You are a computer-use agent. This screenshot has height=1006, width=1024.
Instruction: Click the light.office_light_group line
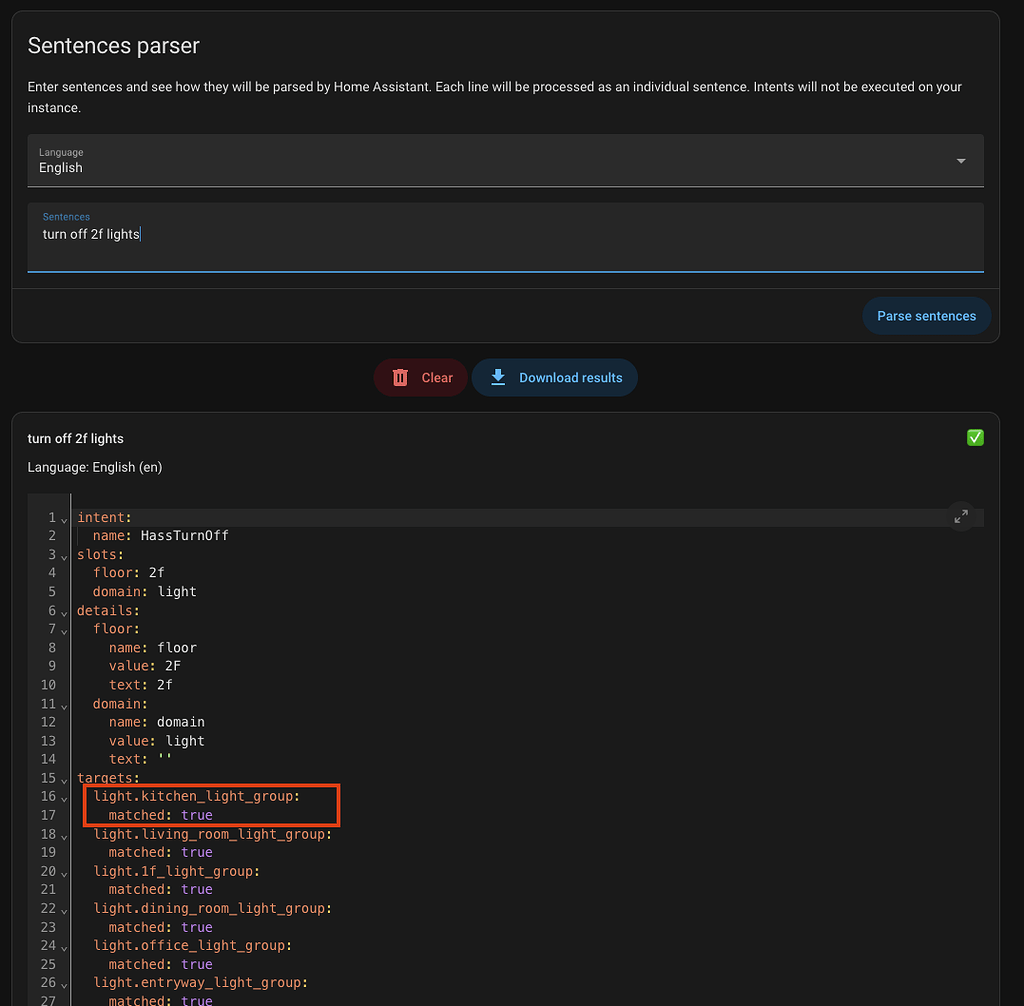[x=192, y=945]
